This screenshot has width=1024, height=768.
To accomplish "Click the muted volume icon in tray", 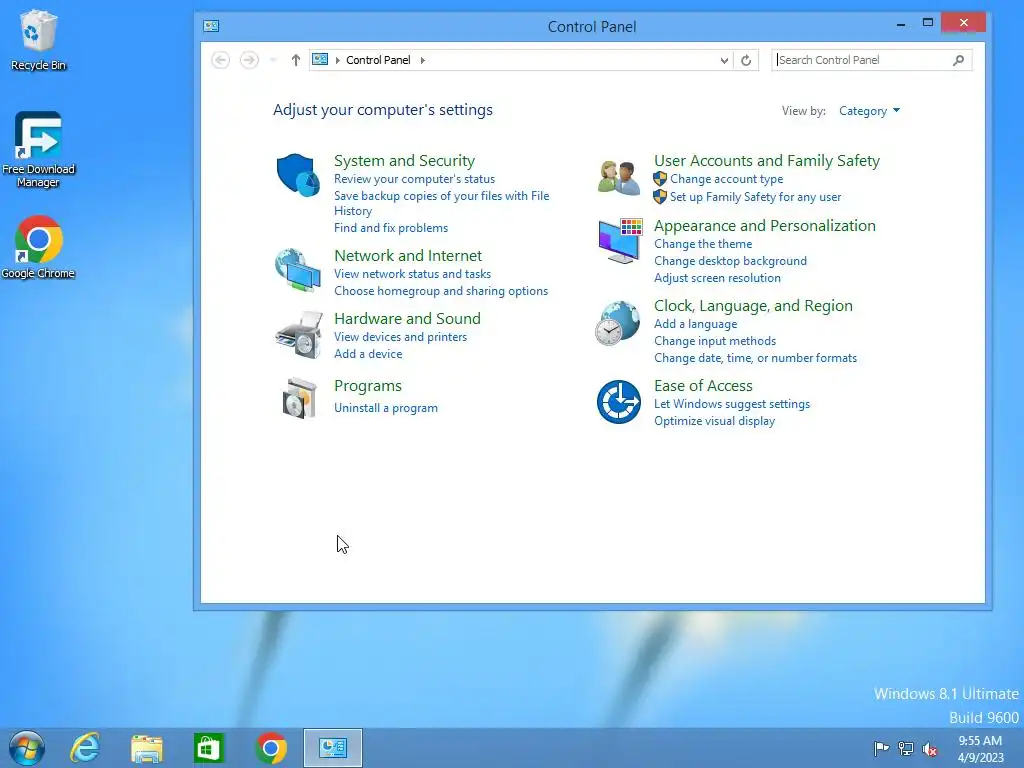I will [x=929, y=749].
